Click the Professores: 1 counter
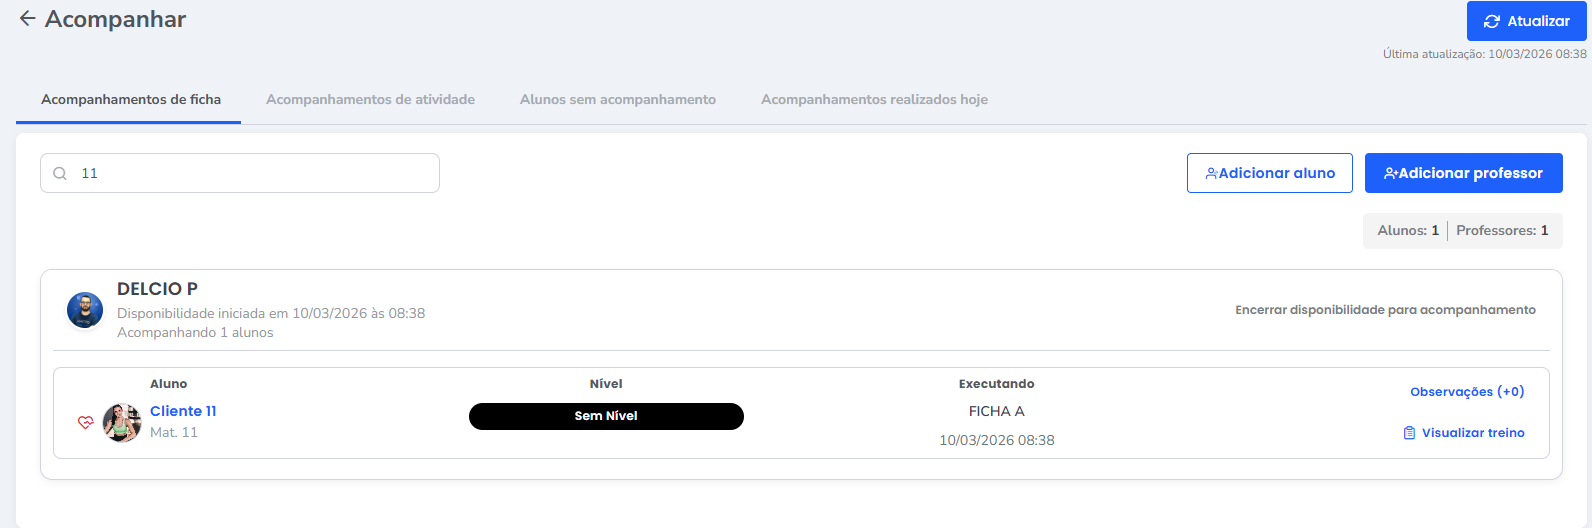Viewport: 1592px width, 528px height. [x=1502, y=231]
